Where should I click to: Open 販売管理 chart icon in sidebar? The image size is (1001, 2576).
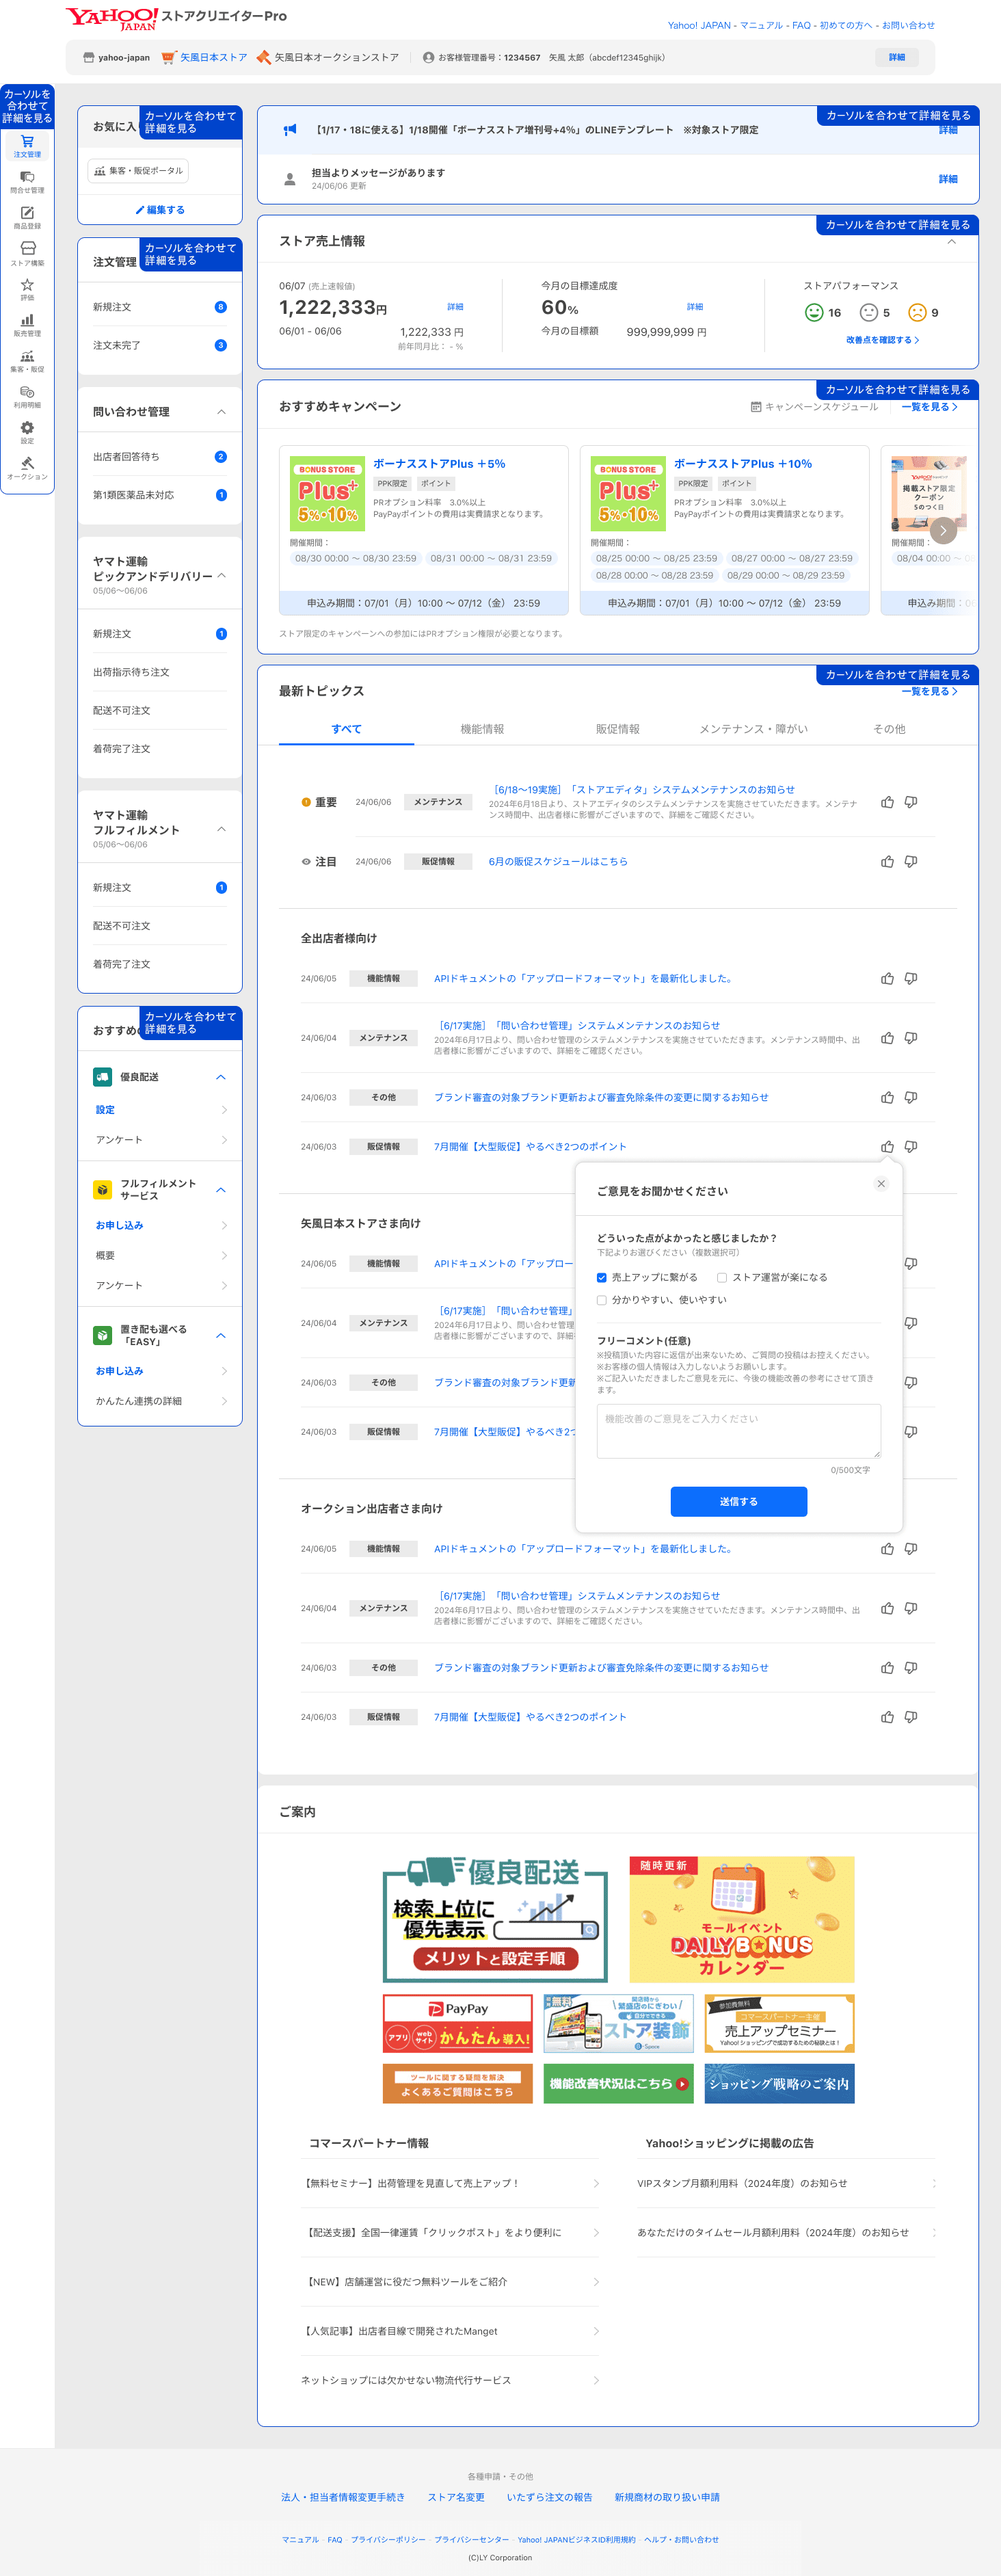coord(27,326)
